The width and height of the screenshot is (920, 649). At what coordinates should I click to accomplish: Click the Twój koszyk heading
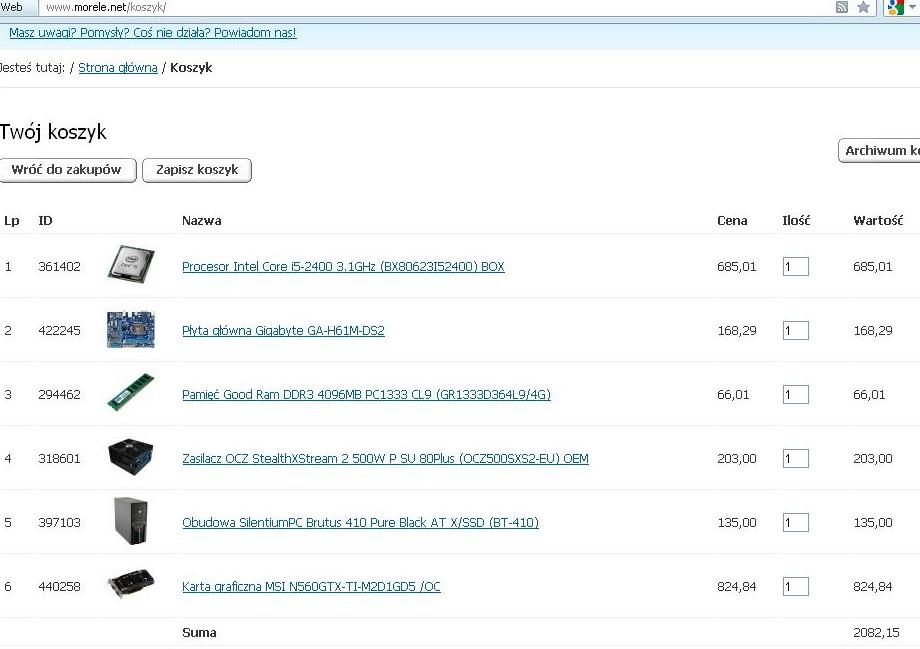(53, 132)
